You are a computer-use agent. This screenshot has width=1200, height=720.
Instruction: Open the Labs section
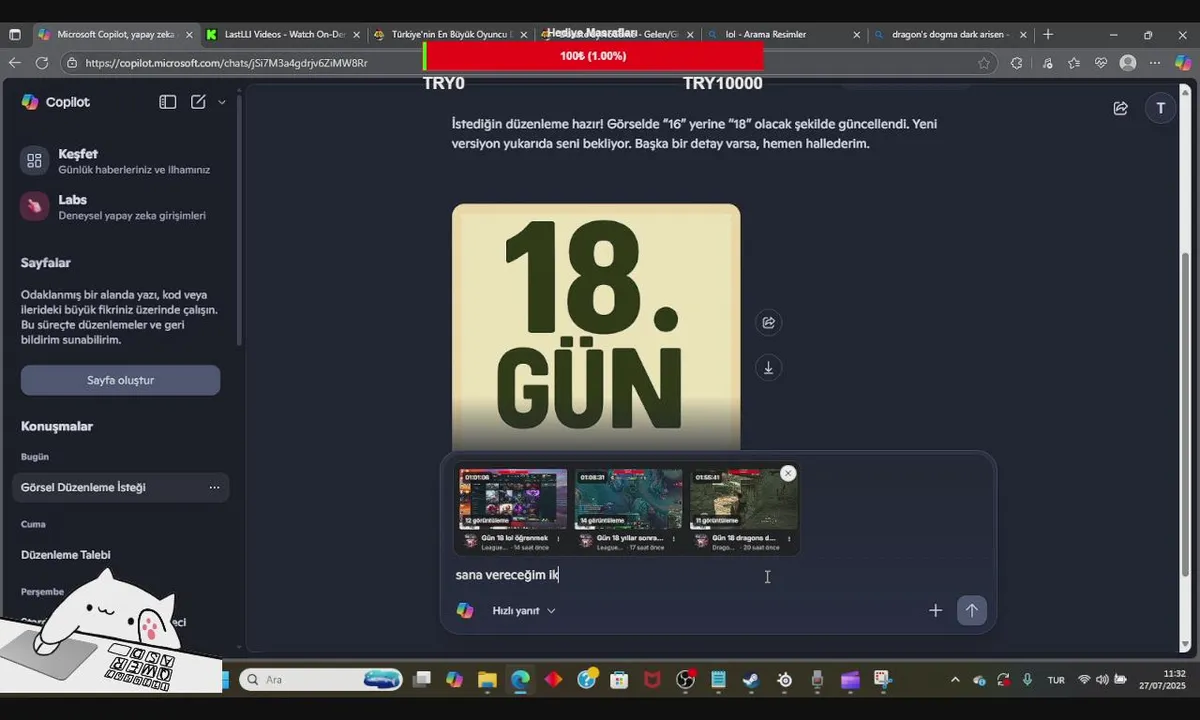pyautogui.click(x=120, y=207)
